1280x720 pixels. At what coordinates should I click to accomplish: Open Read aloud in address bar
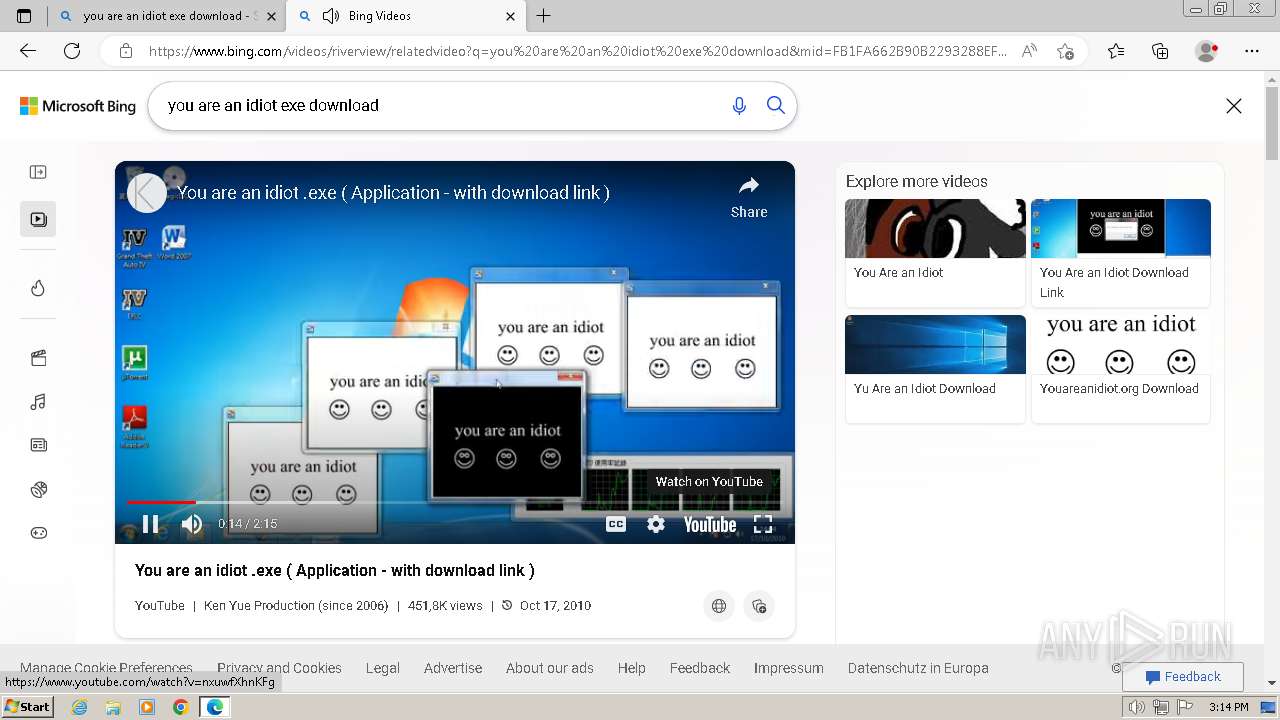tap(1029, 51)
